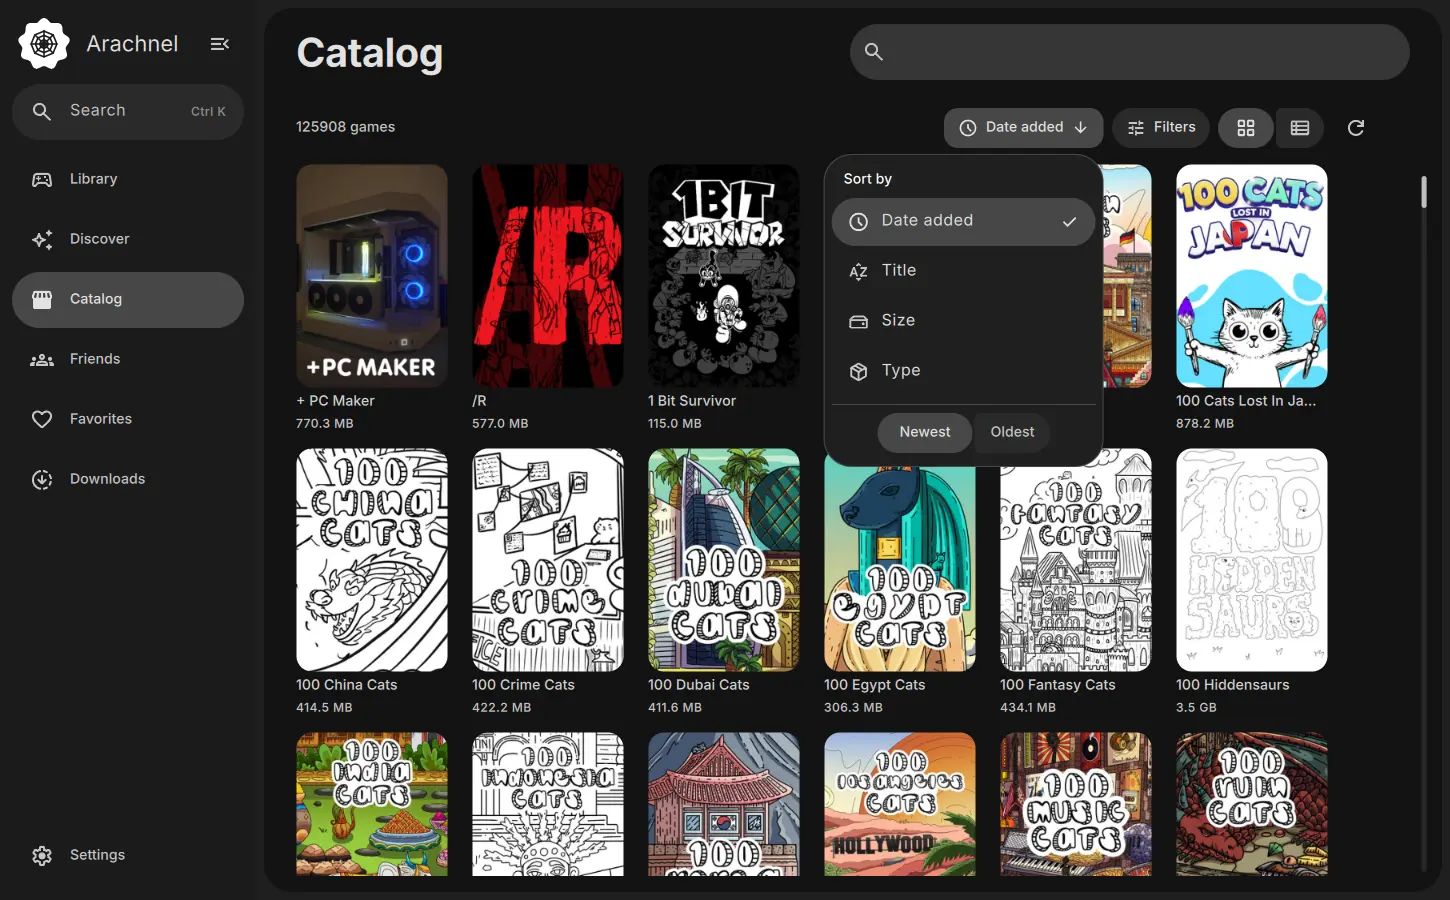Select Date added sort option
The image size is (1450, 900).
tap(963, 221)
